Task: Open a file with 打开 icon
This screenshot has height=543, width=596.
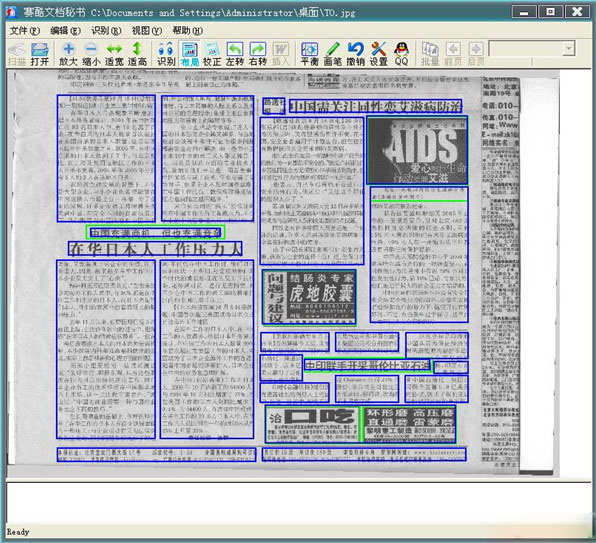Action: coord(40,54)
